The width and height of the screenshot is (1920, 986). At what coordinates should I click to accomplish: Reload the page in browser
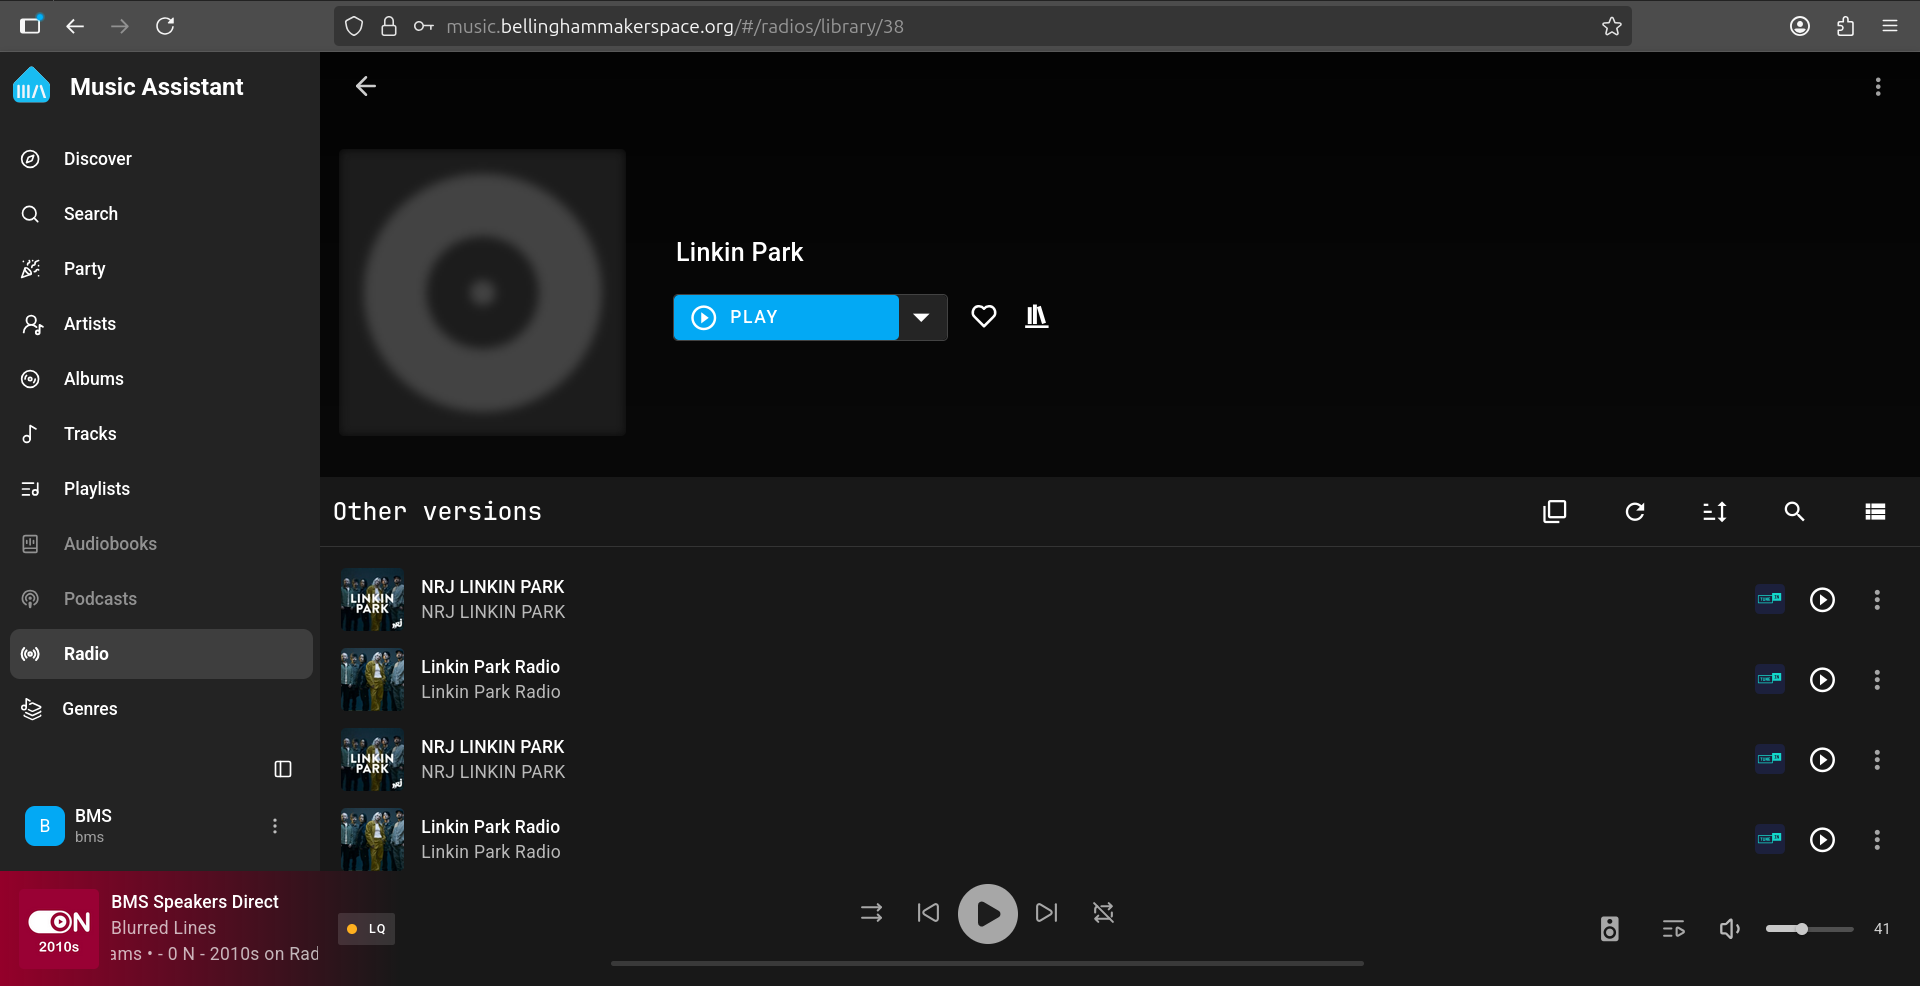pos(166,26)
